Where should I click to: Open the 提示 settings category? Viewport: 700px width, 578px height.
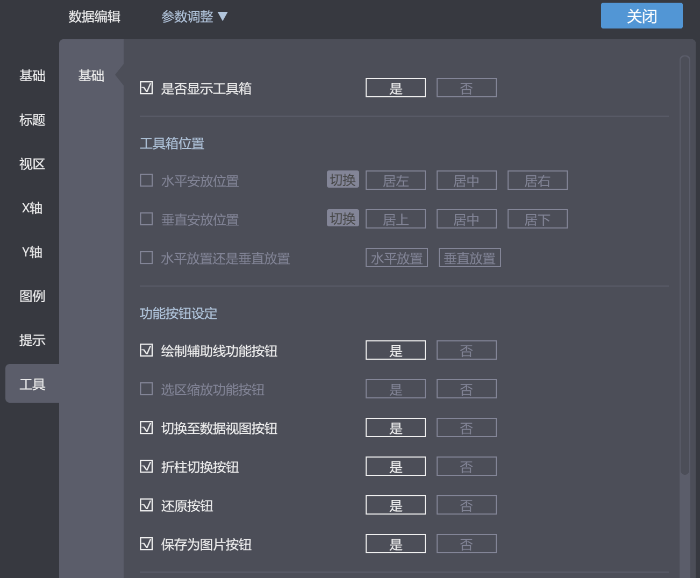[32, 340]
